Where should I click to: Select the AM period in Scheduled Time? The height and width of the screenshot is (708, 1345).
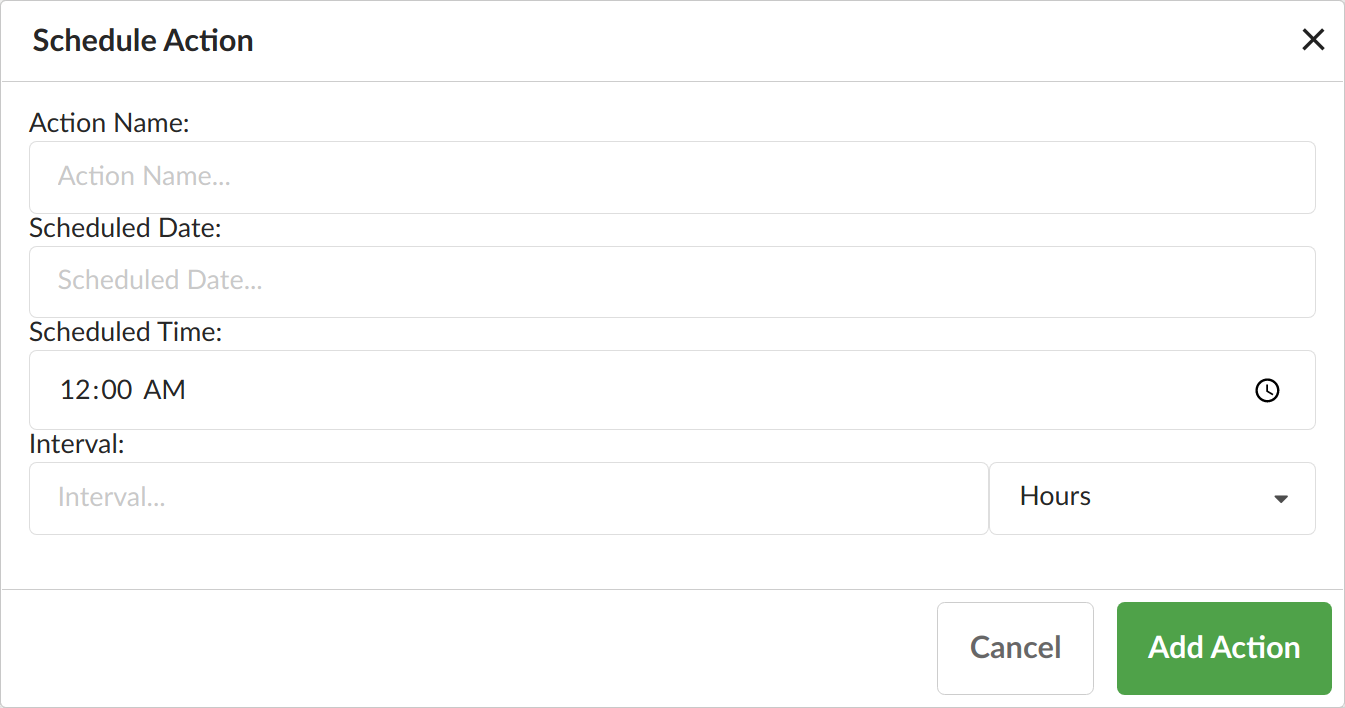[x=165, y=390]
